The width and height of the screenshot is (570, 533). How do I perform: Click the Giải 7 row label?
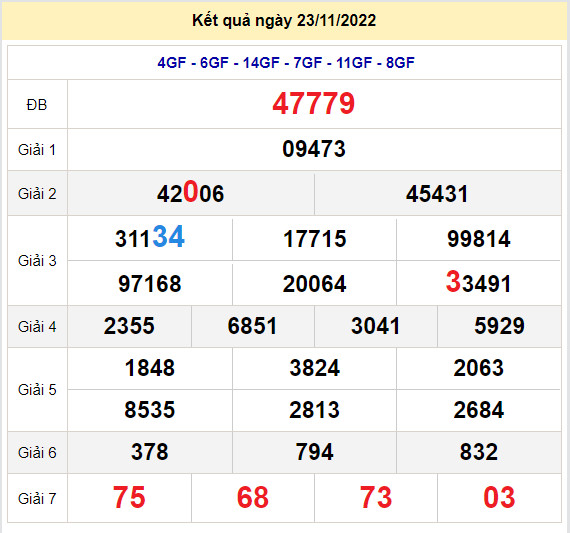[x=37, y=498]
